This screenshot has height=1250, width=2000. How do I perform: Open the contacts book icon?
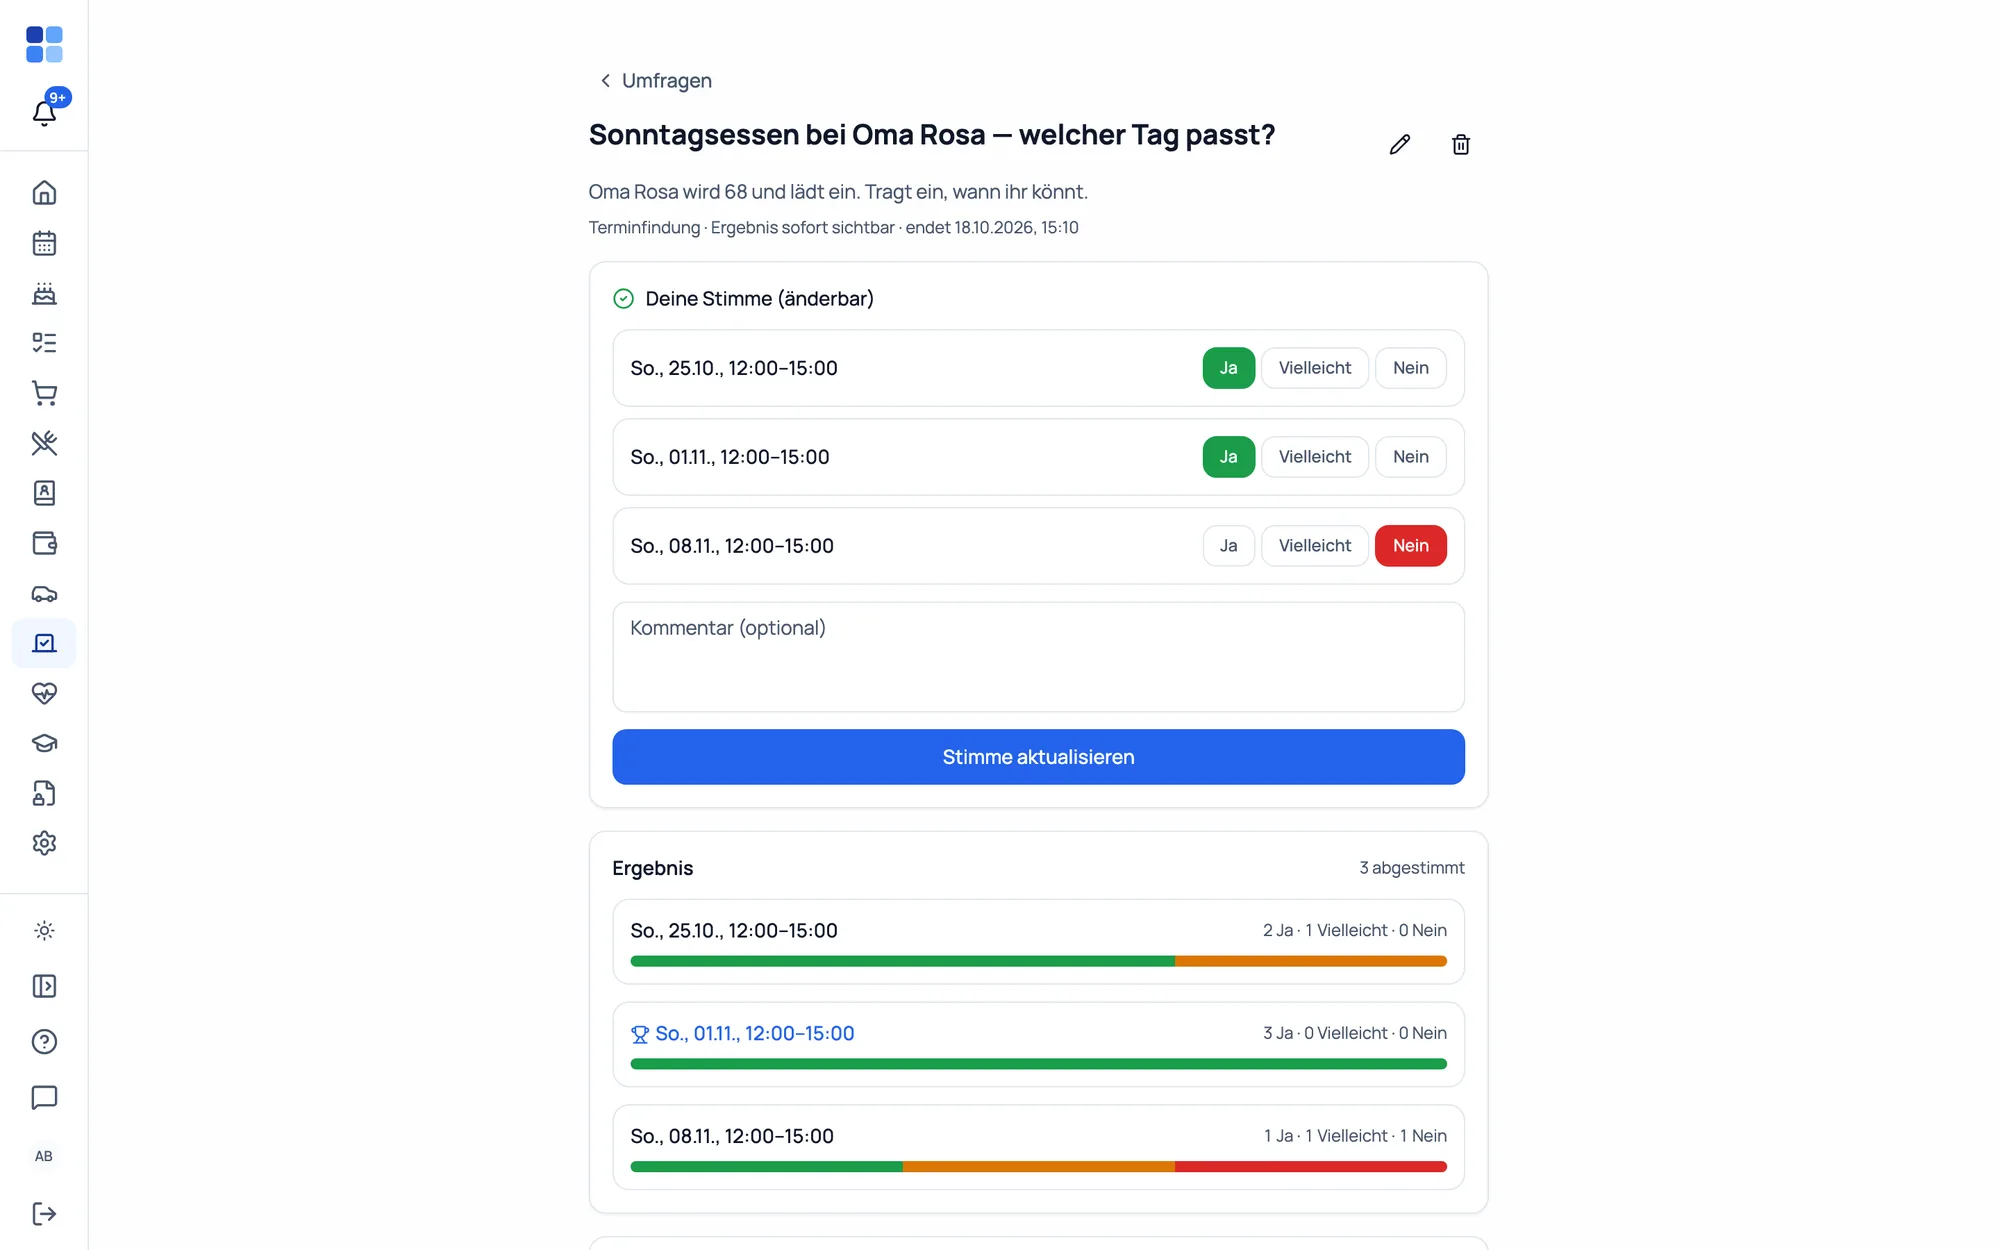44,493
